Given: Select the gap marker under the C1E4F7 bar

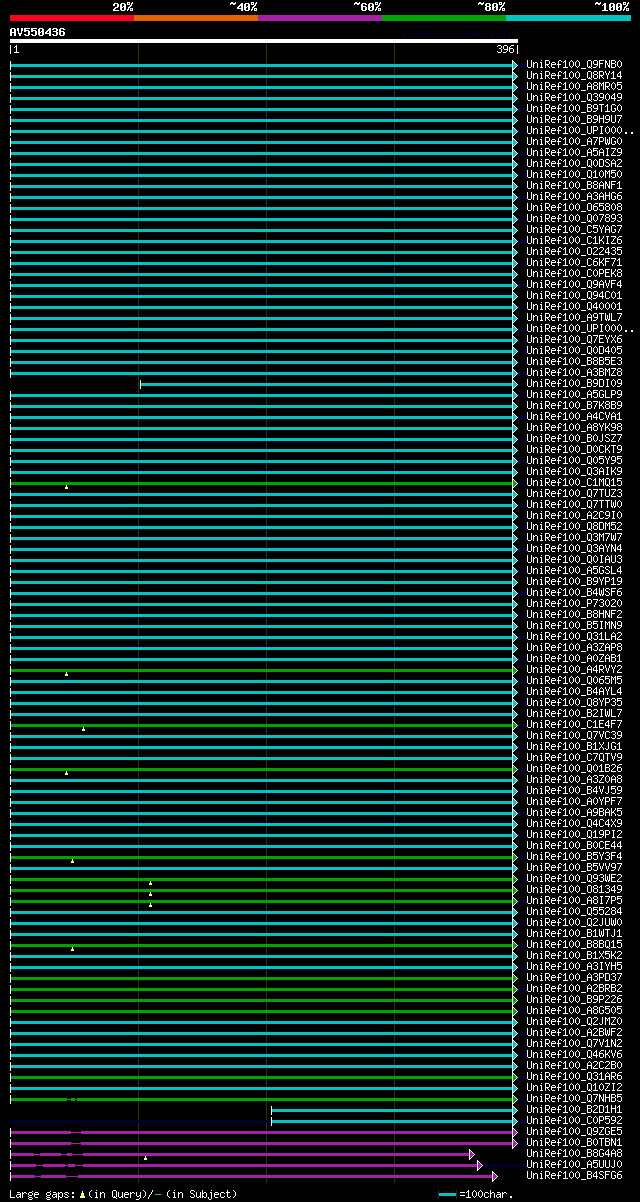Looking at the screenshot, I should click(83, 729).
